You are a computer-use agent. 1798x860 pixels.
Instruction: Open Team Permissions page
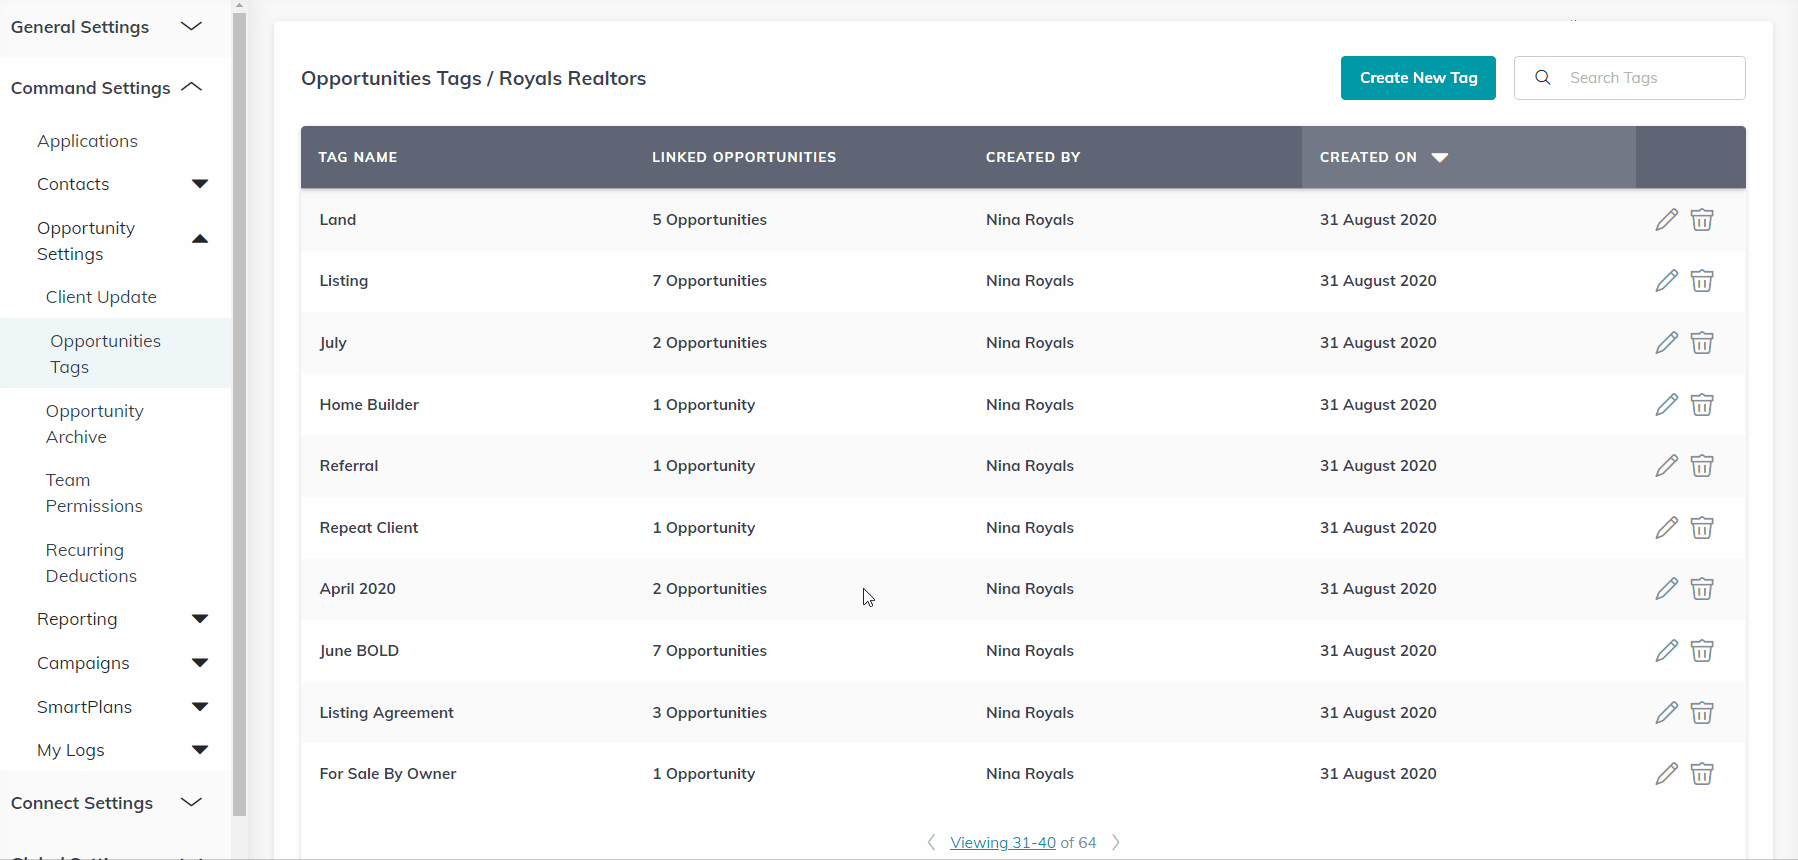pyautogui.click(x=94, y=493)
